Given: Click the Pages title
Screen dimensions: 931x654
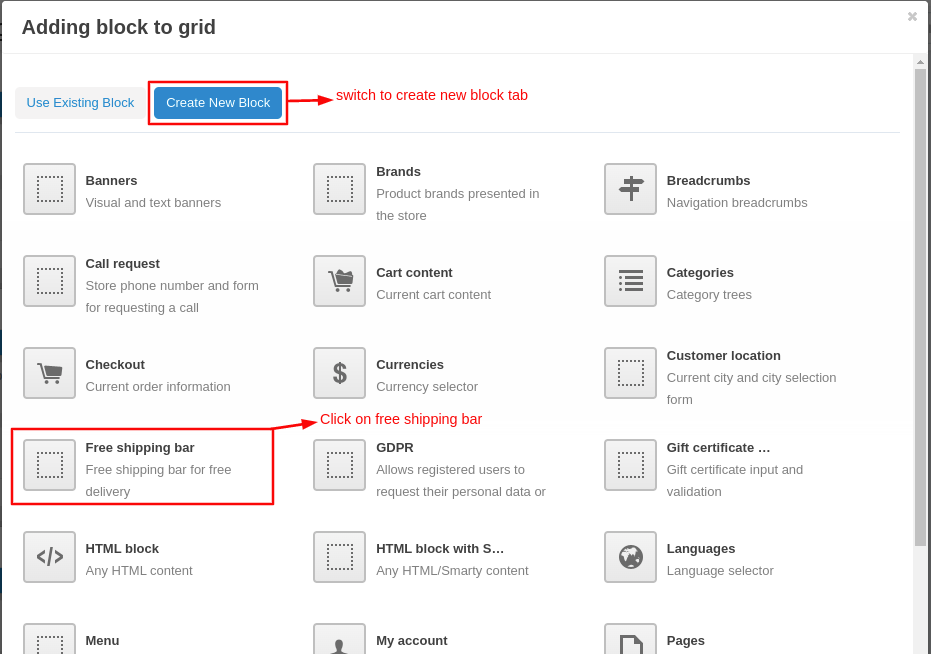Looking at the screenshot, I should [x=686, y=641].
